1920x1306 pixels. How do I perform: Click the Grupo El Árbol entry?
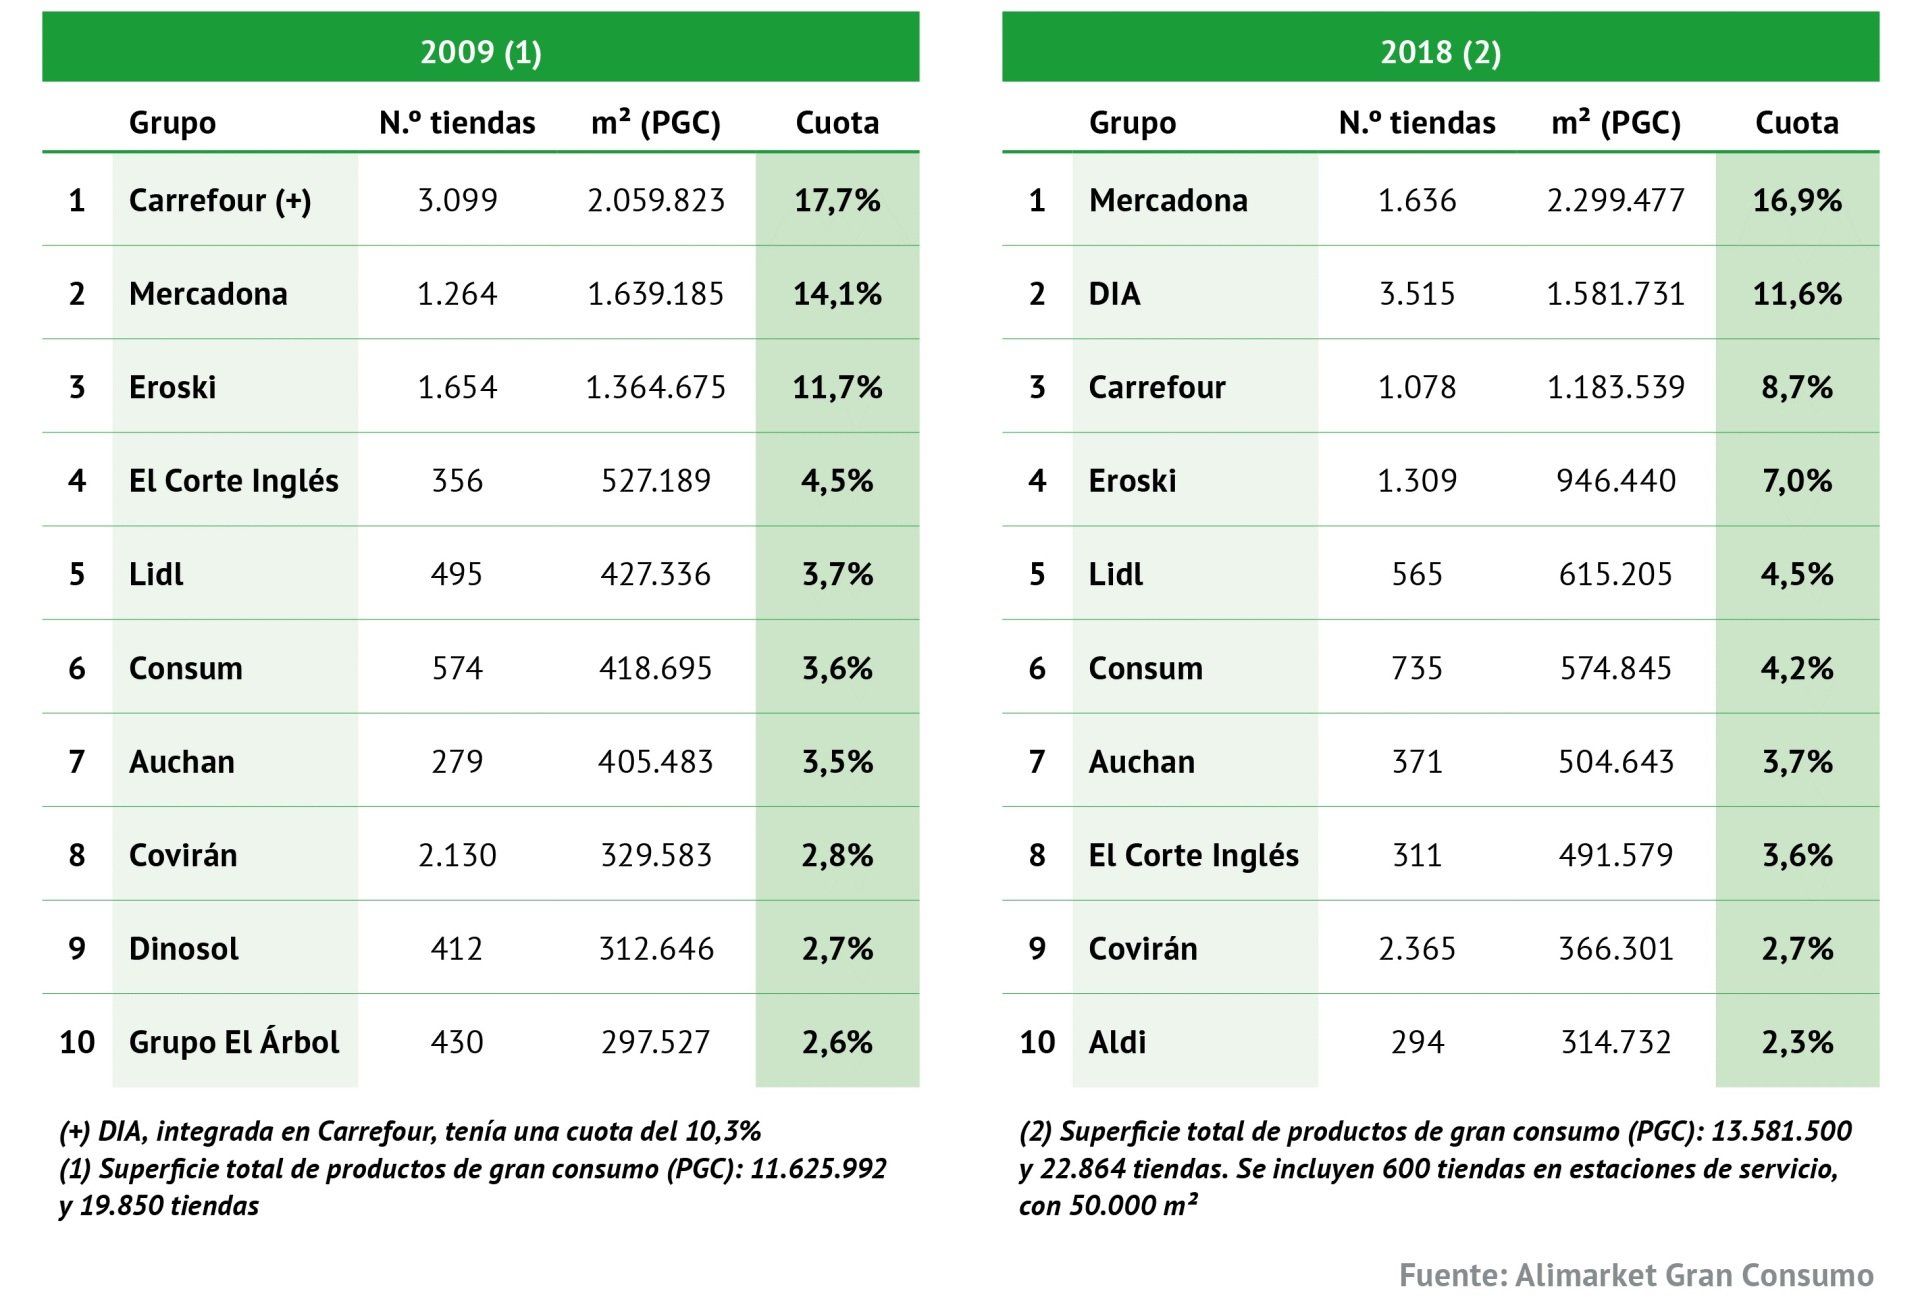click(234, 1042)
